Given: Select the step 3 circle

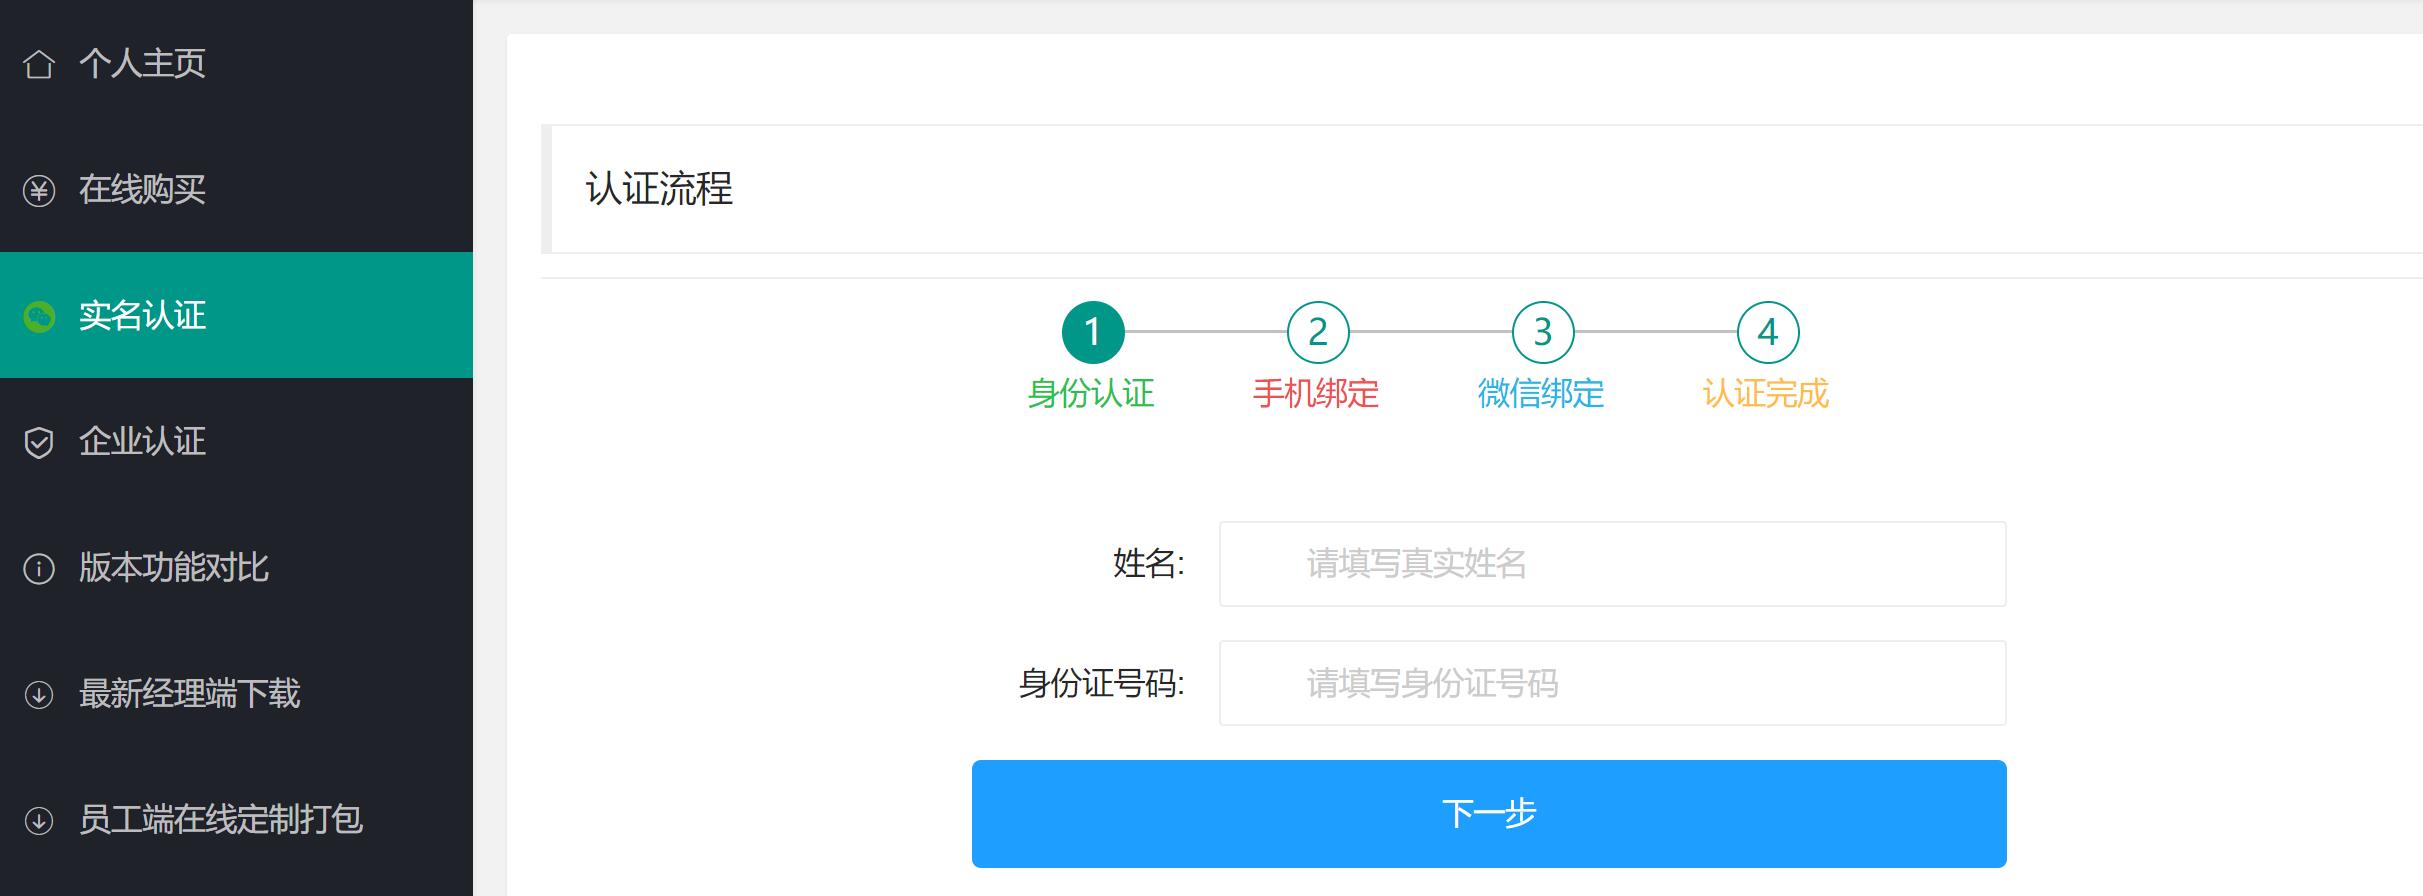Looking at the screenshot, I should tap(1542, 332).
